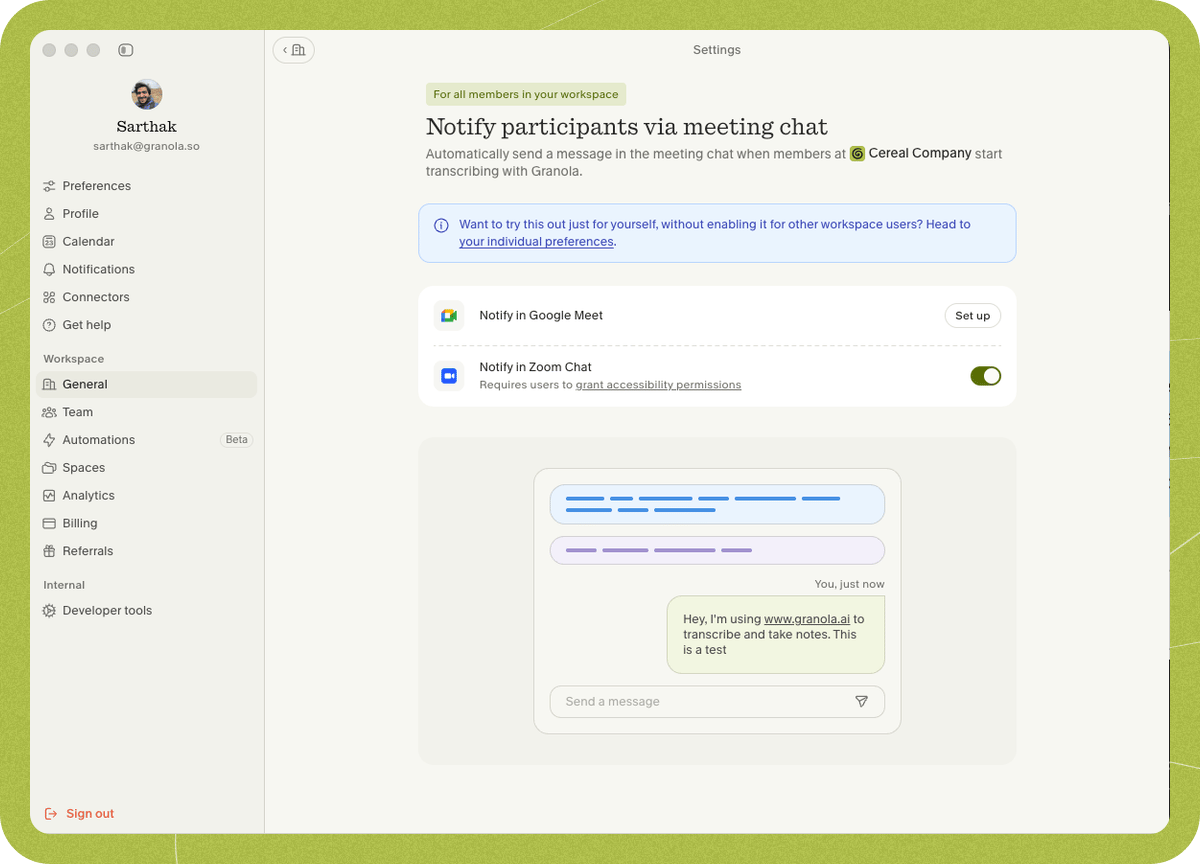Click the purple placeholder message bubble
Screen dimensions: 1200x864
point(717,551)
